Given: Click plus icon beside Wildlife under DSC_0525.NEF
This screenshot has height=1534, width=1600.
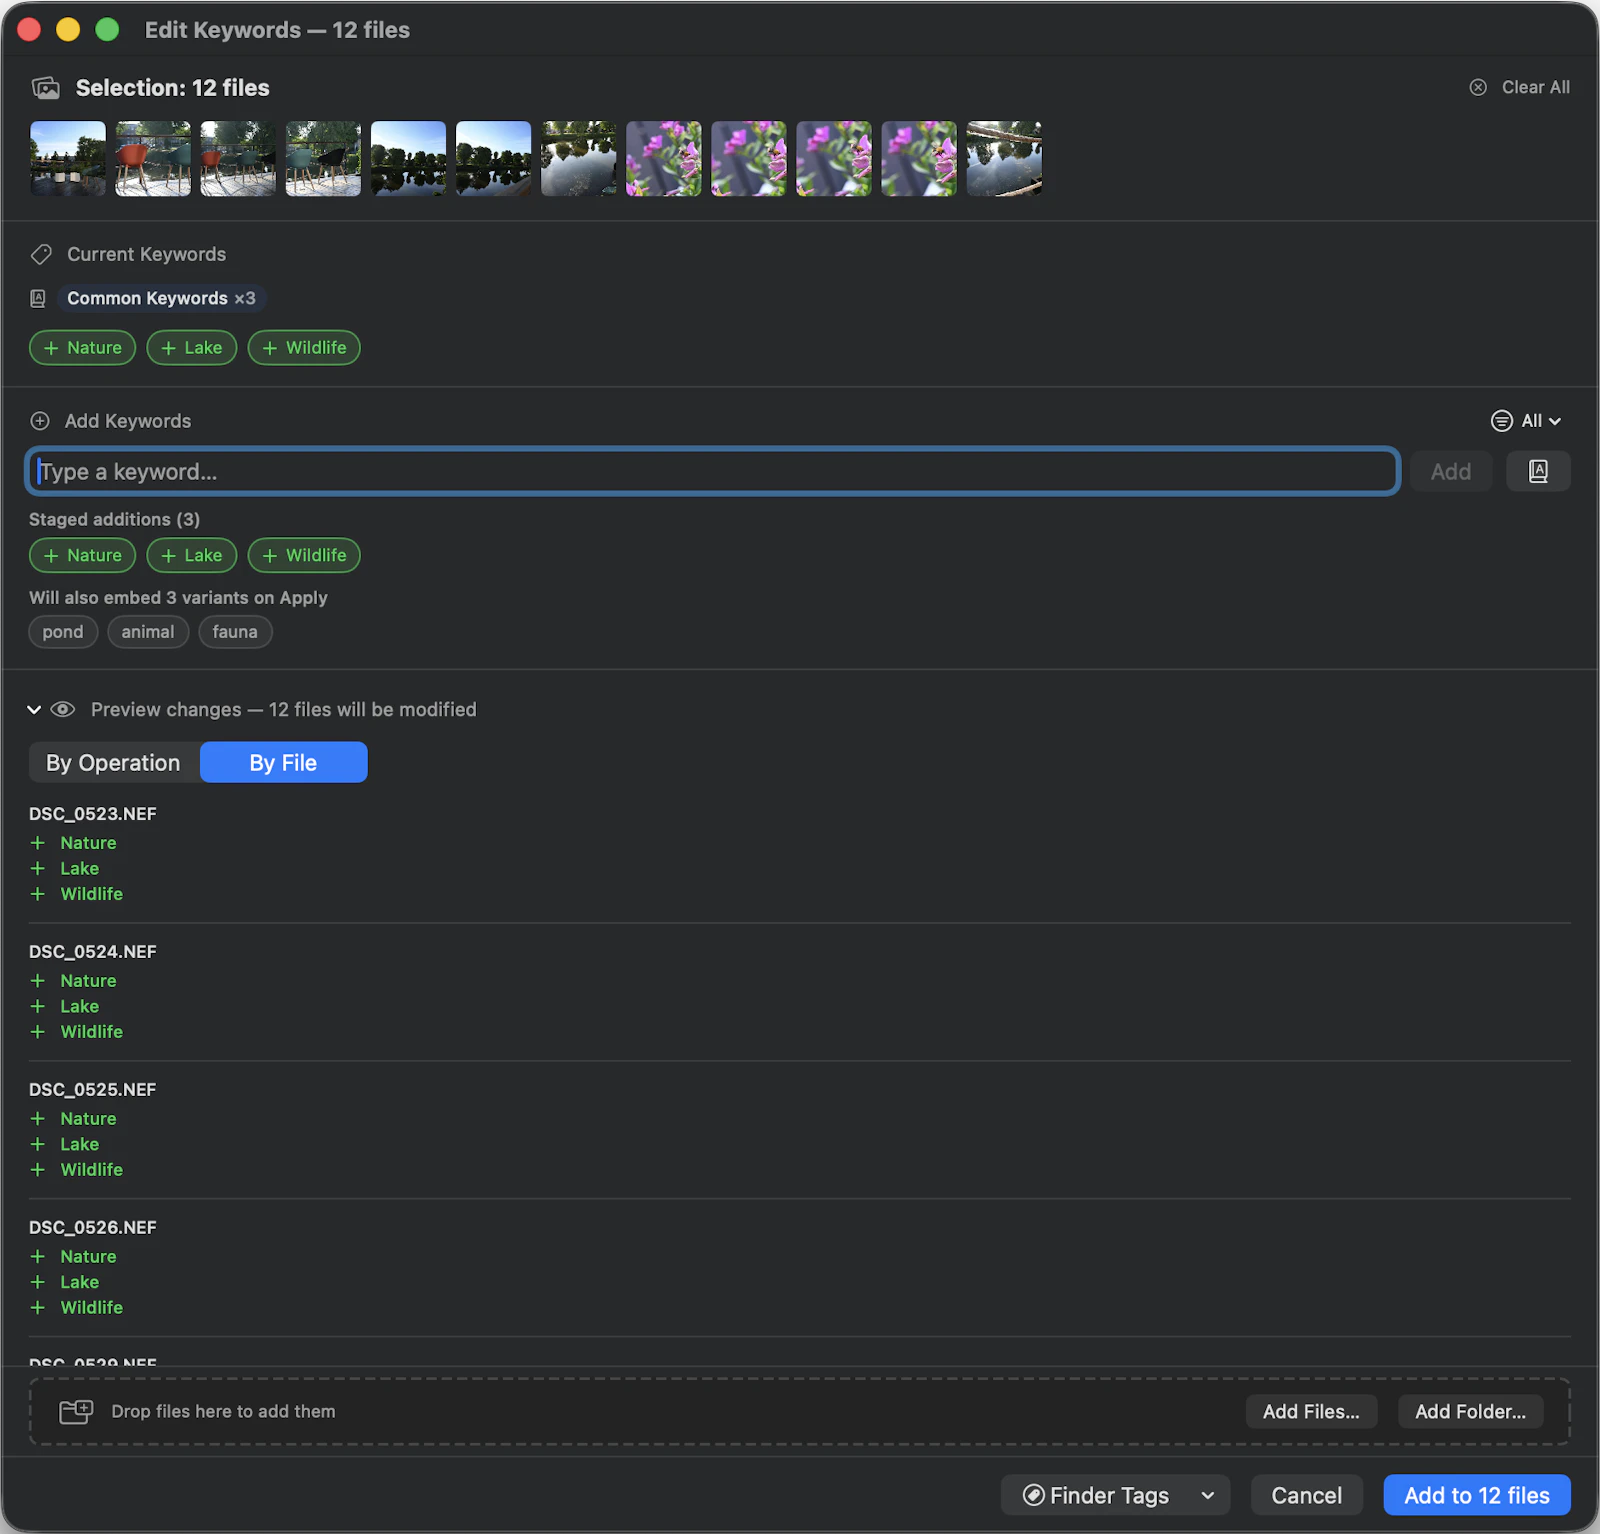Looking at the screenshot, I should pos(38,1169).
